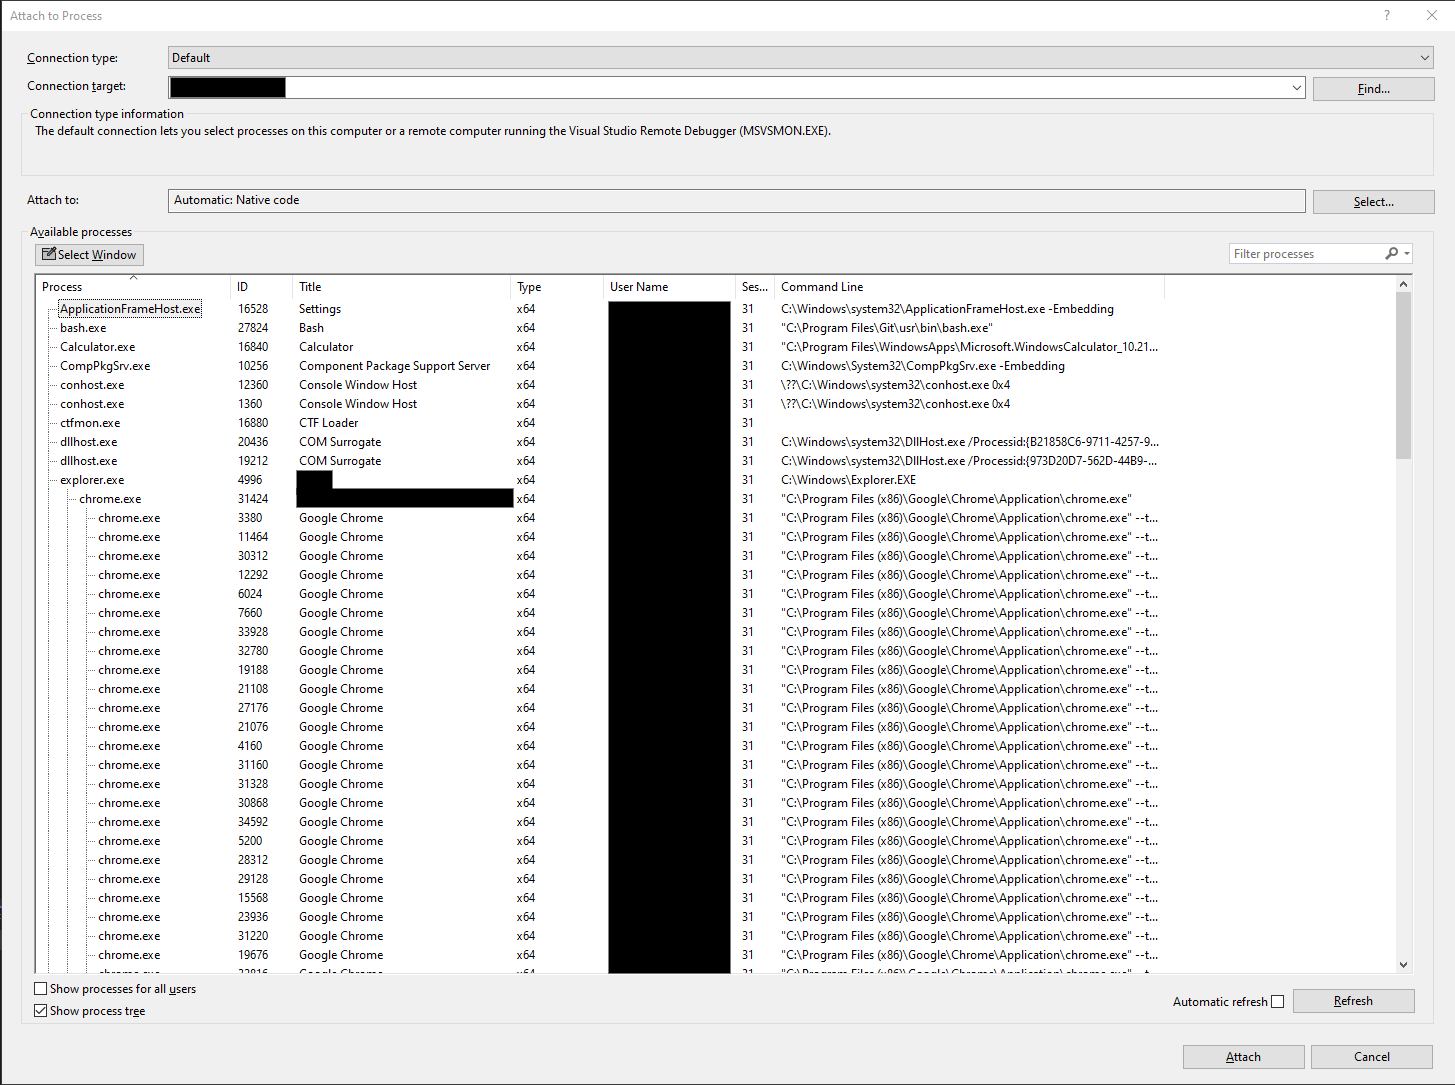1455x1085 pixels.
Task: Select the CompPkgSrv.exe process
Action: [x=105, y=366]
